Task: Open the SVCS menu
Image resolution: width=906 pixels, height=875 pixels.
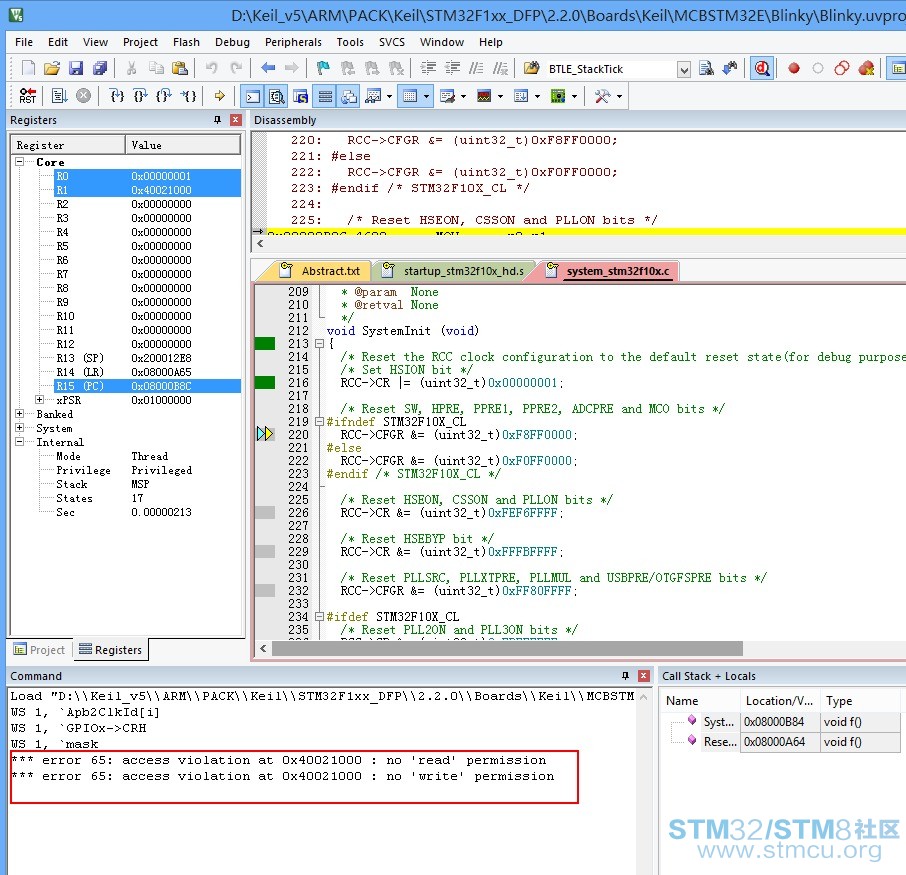Action: [392, 42]
